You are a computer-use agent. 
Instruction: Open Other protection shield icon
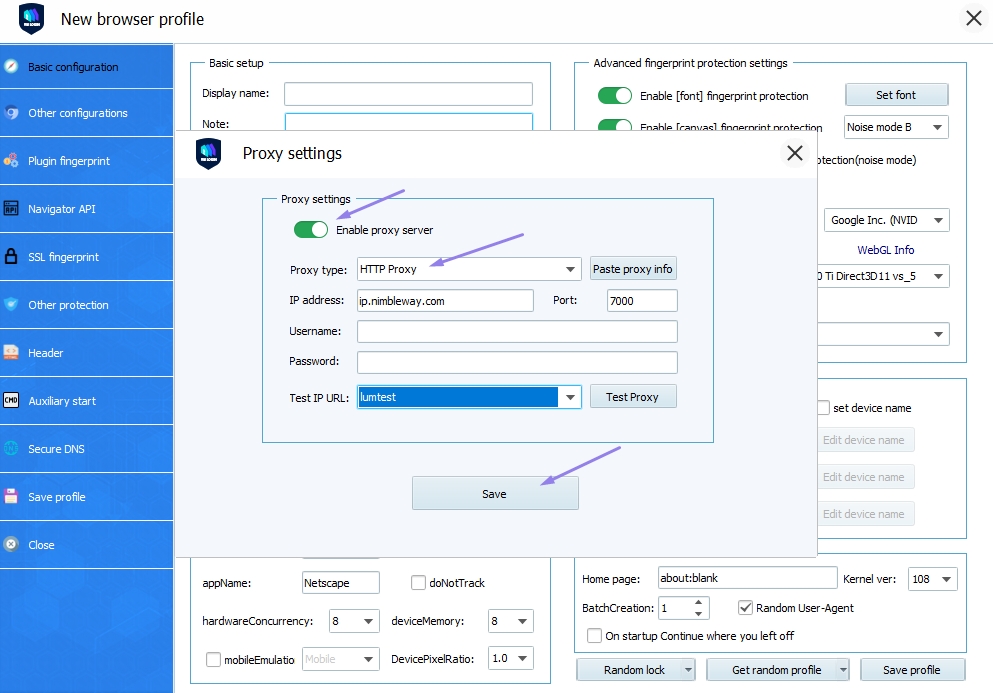tap(11, 304)
